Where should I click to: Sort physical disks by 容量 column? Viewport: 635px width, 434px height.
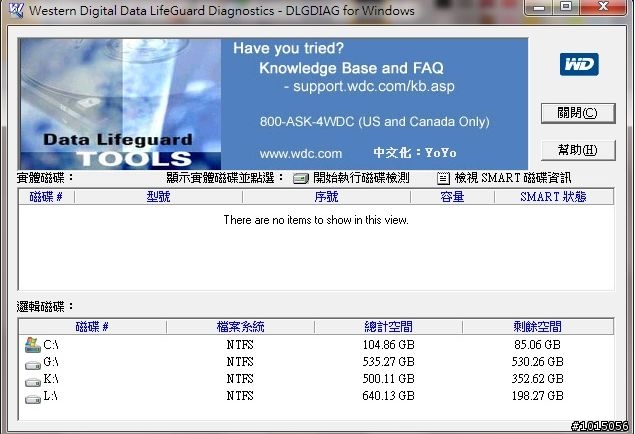click(452, 197)
